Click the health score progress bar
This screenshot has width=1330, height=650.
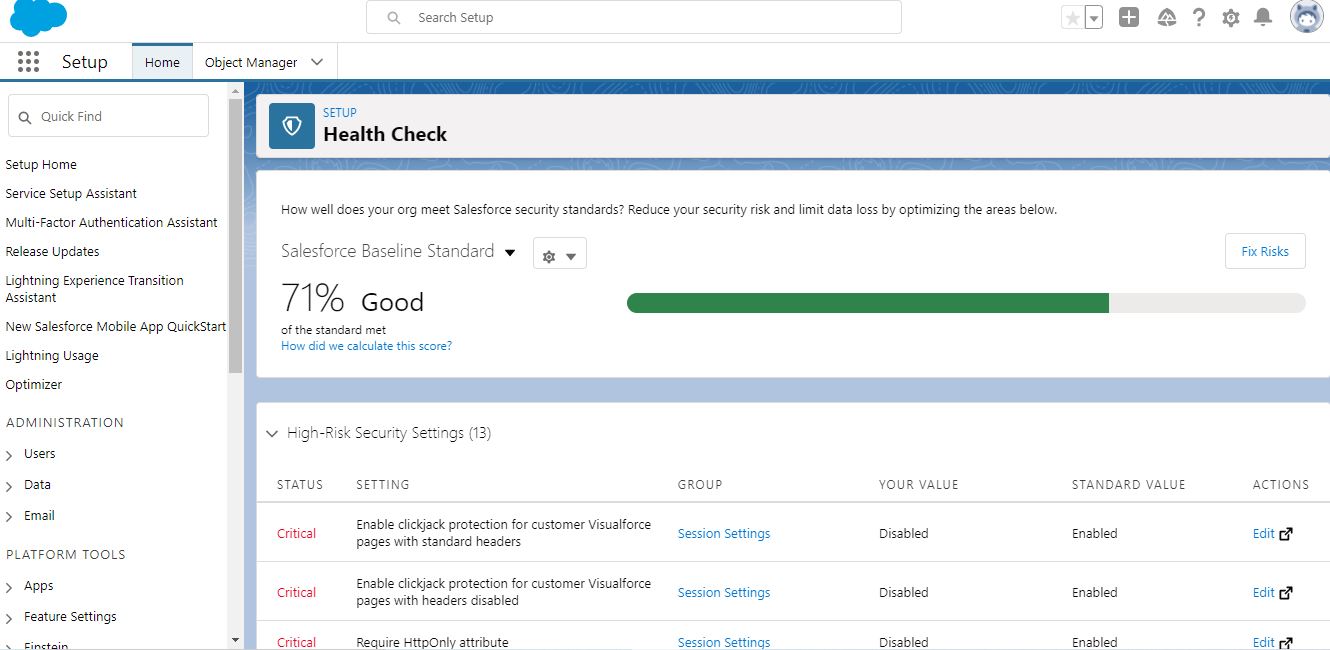tap(965, 302)
